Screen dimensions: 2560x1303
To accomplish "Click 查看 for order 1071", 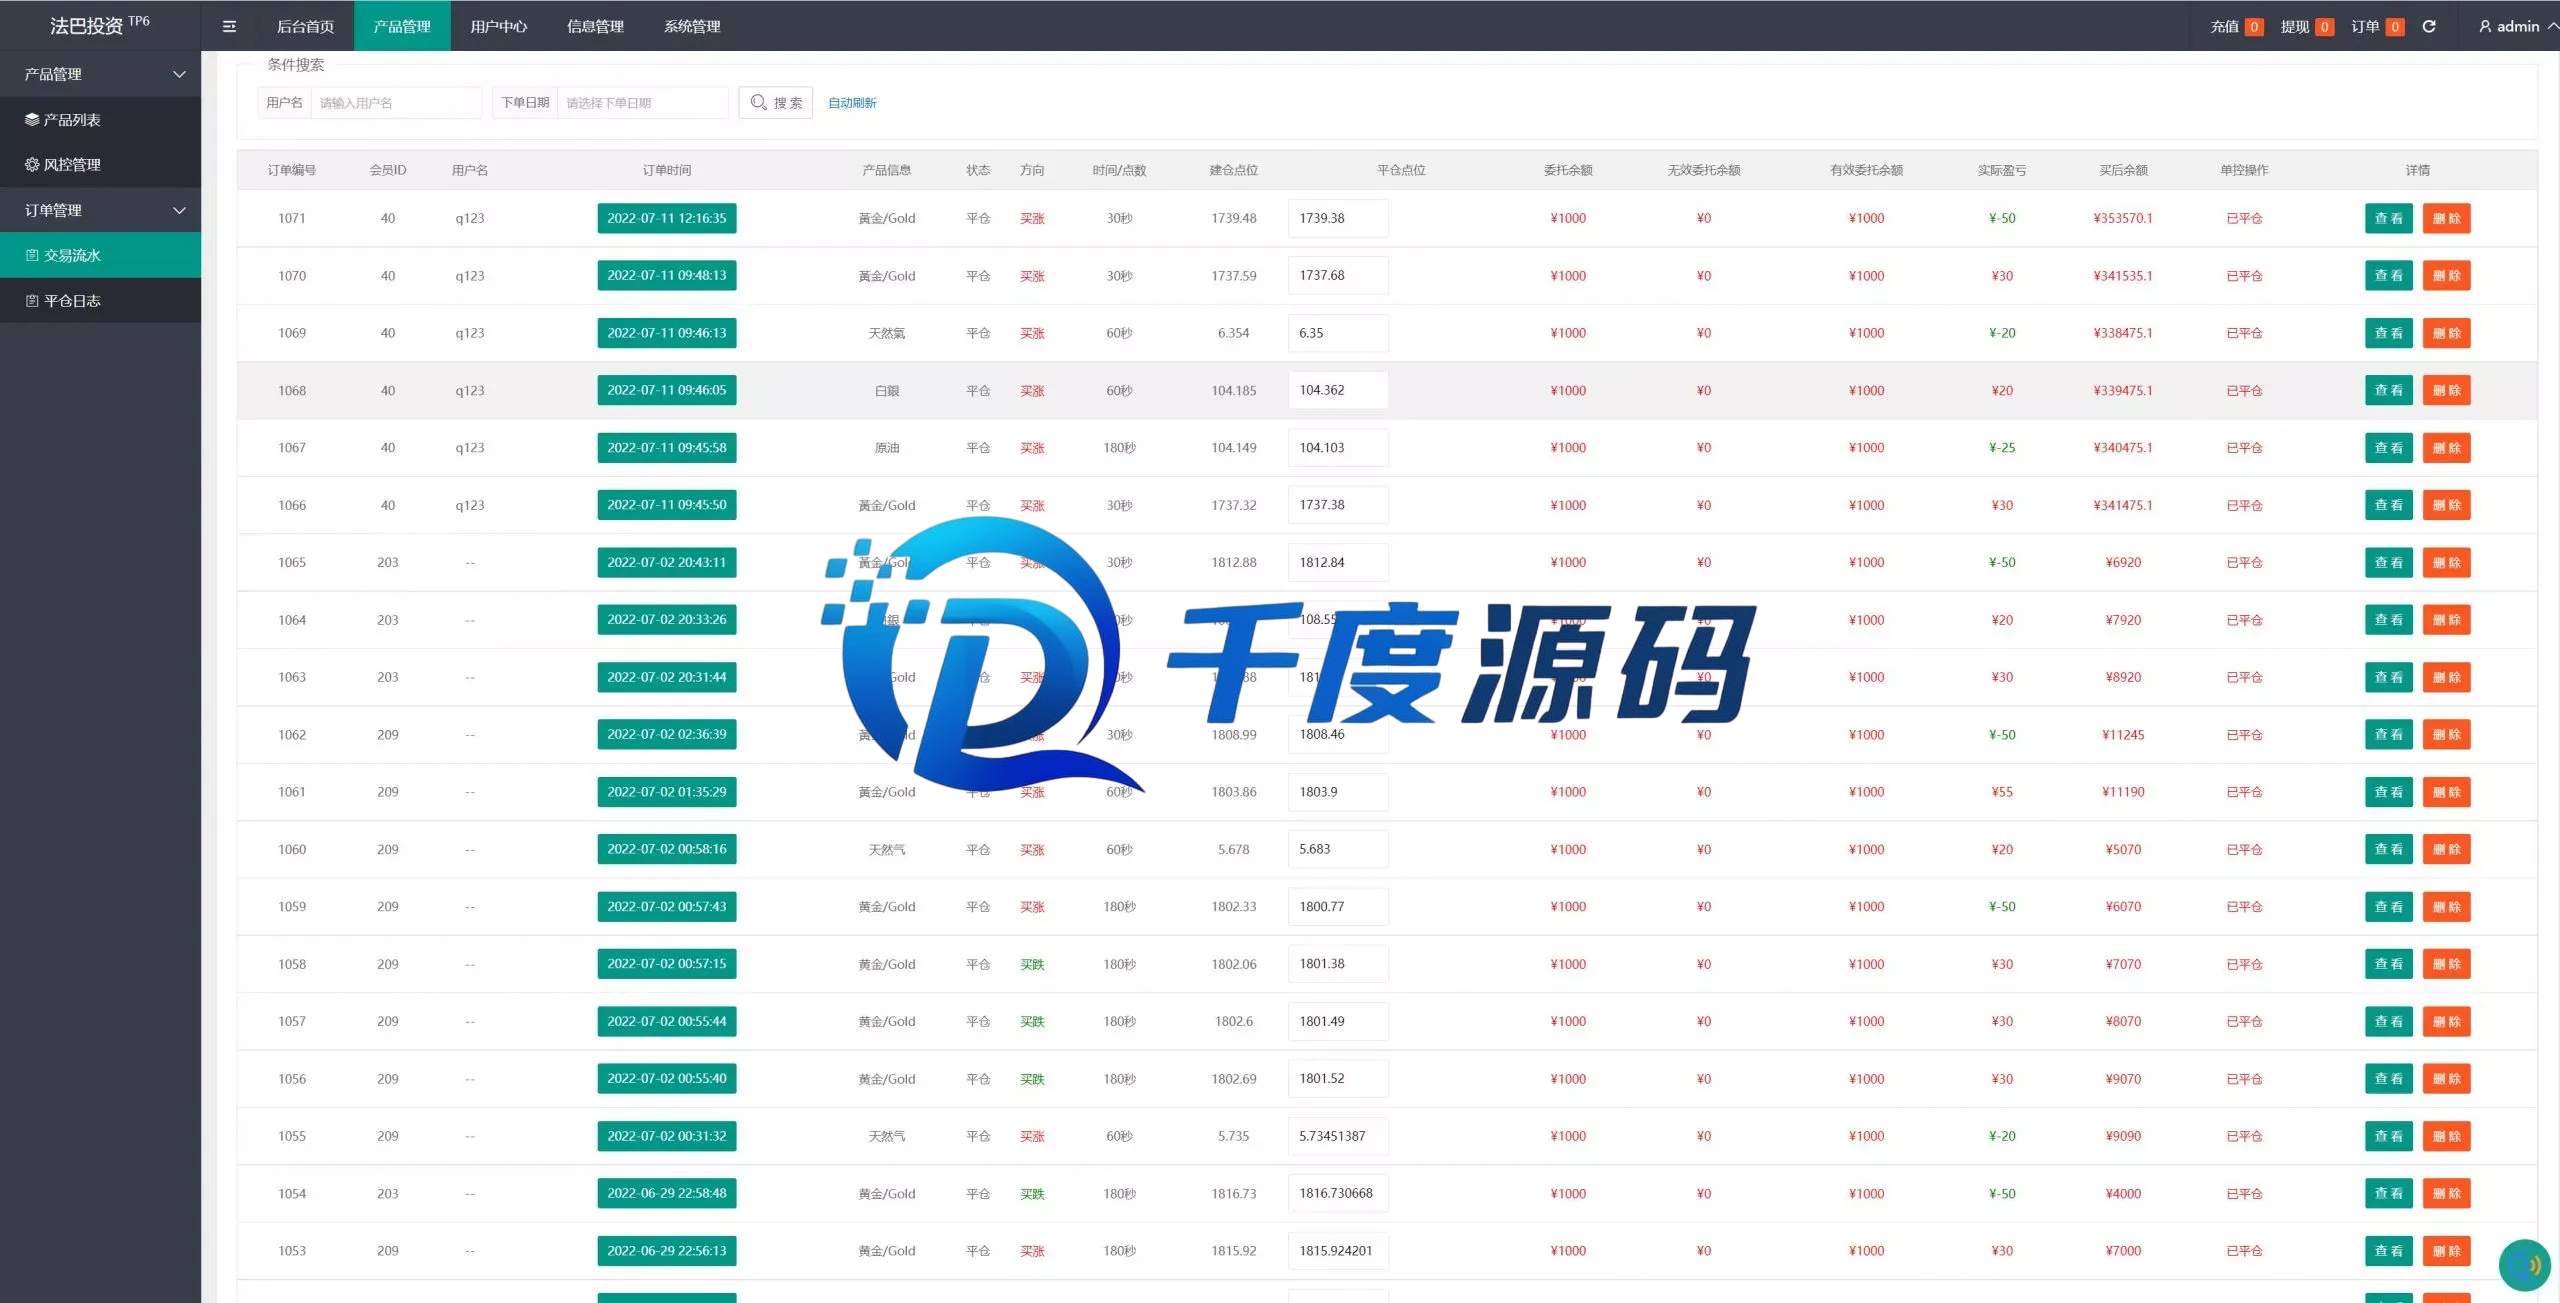I will point(2388,218).
